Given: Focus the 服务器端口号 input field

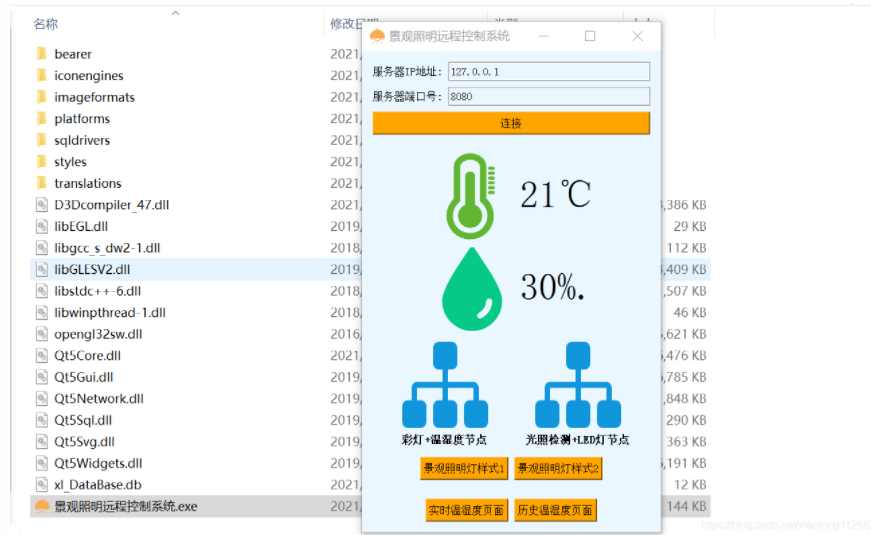Looking at the screenshot, I should (x=549, y=97).
